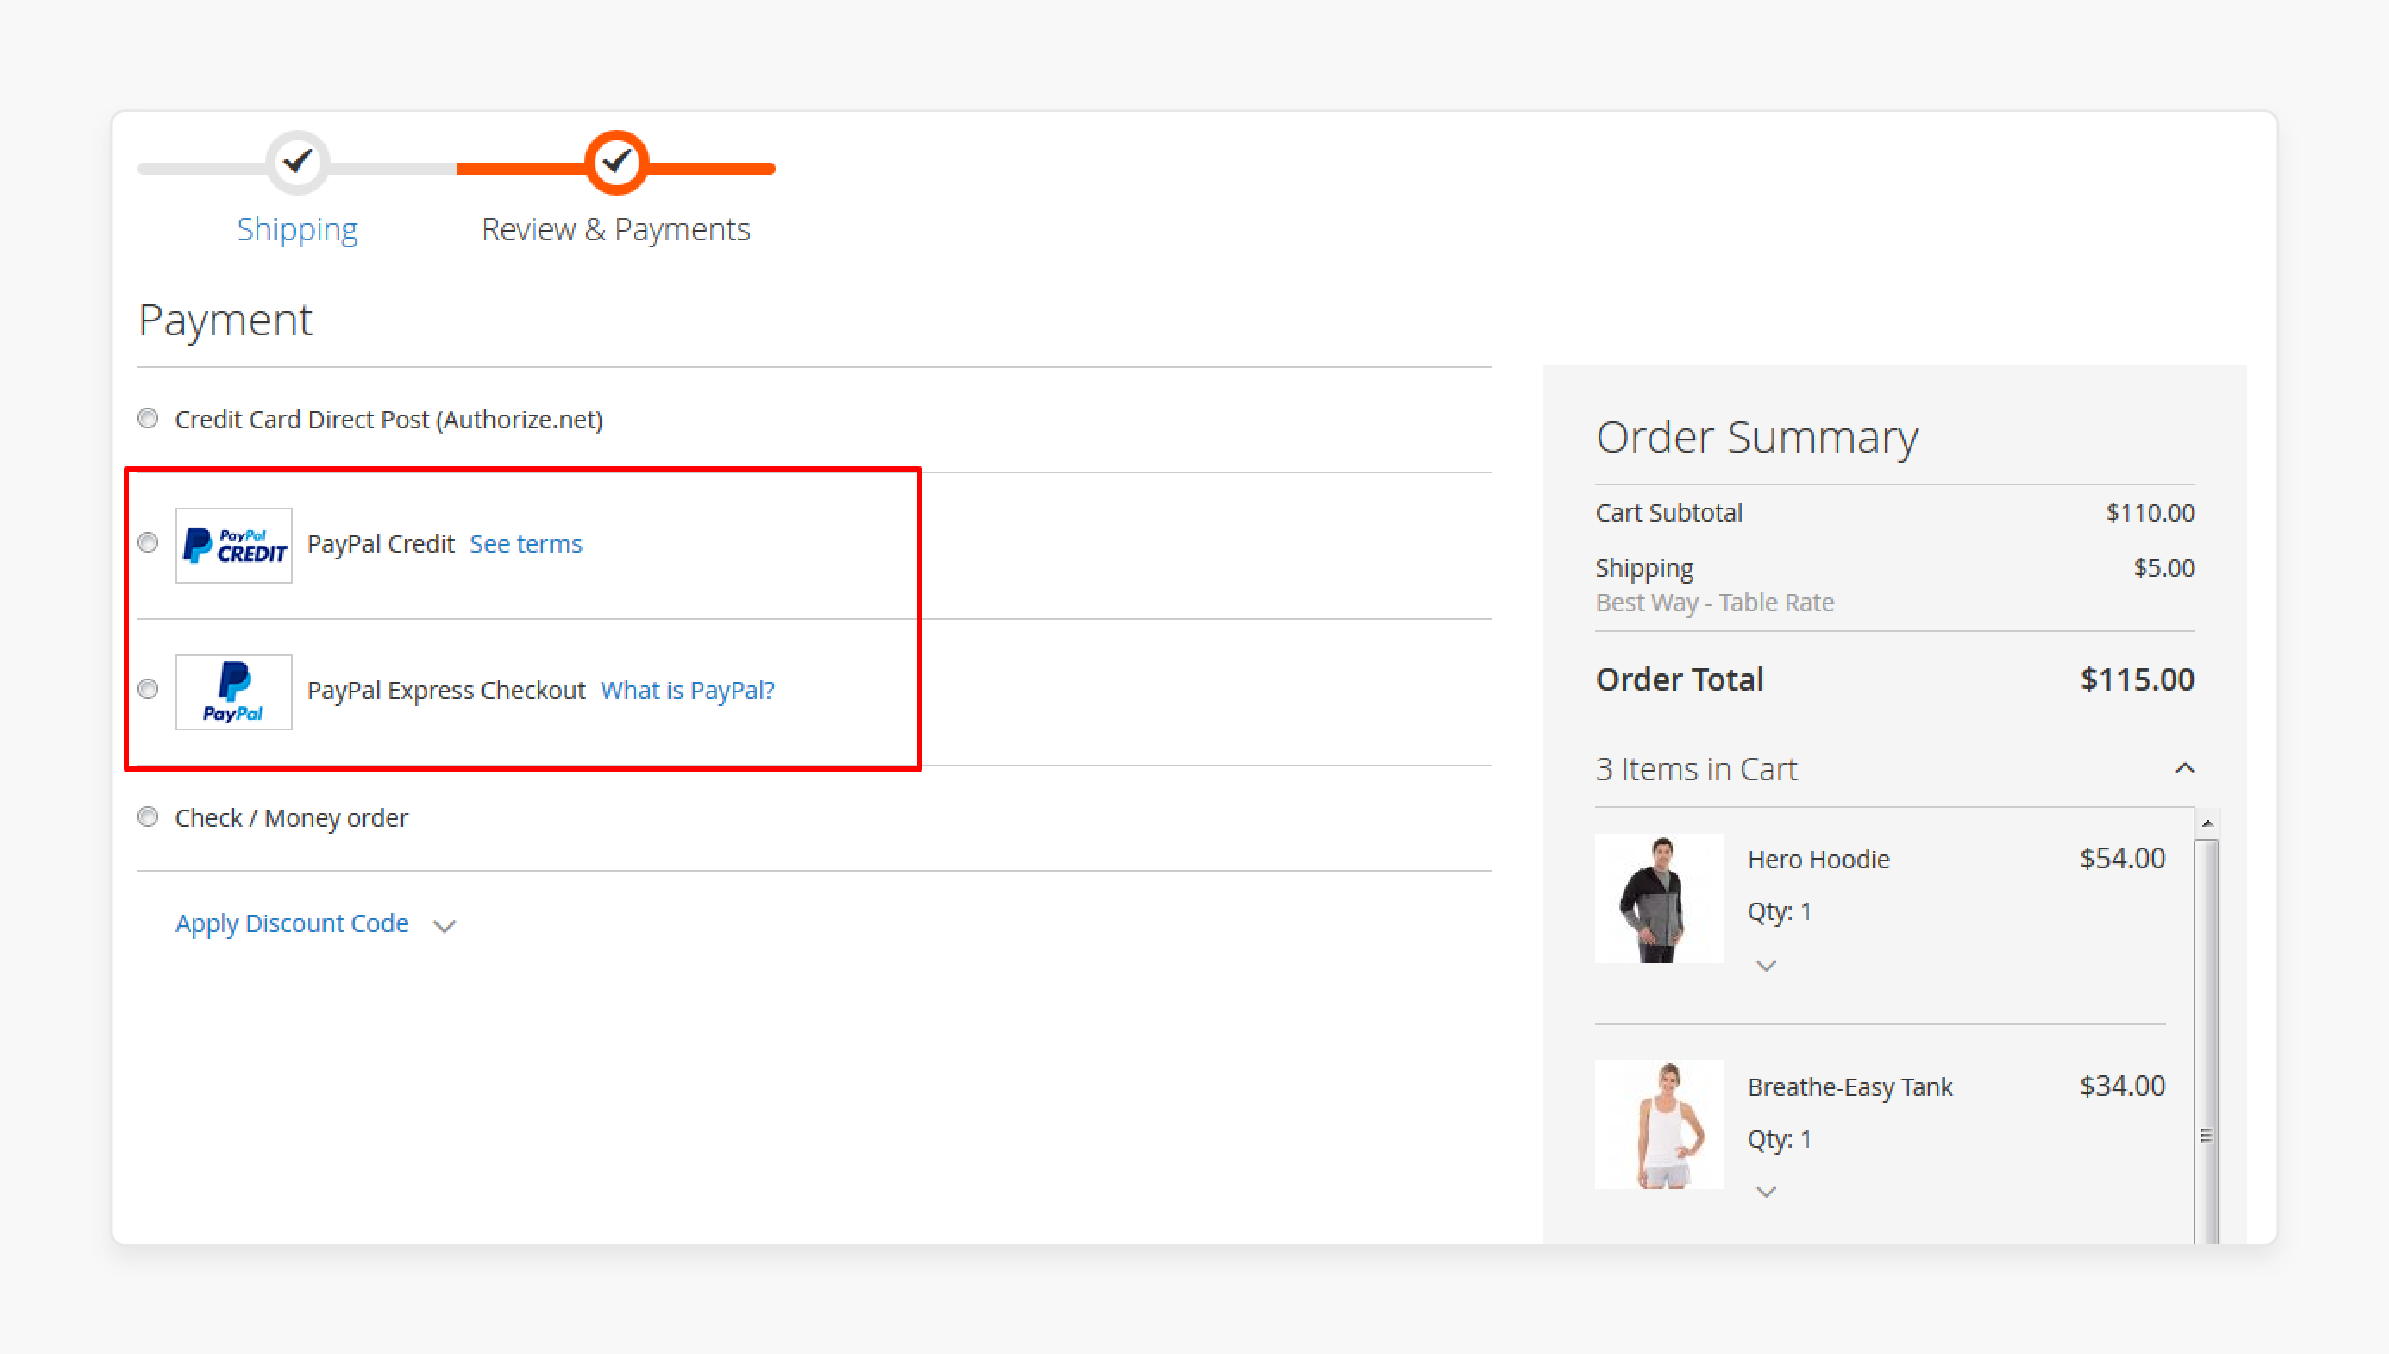Open the PayPal Credit See terms link
This screenshot has width=2389, height=1354.
pos(526,544)
